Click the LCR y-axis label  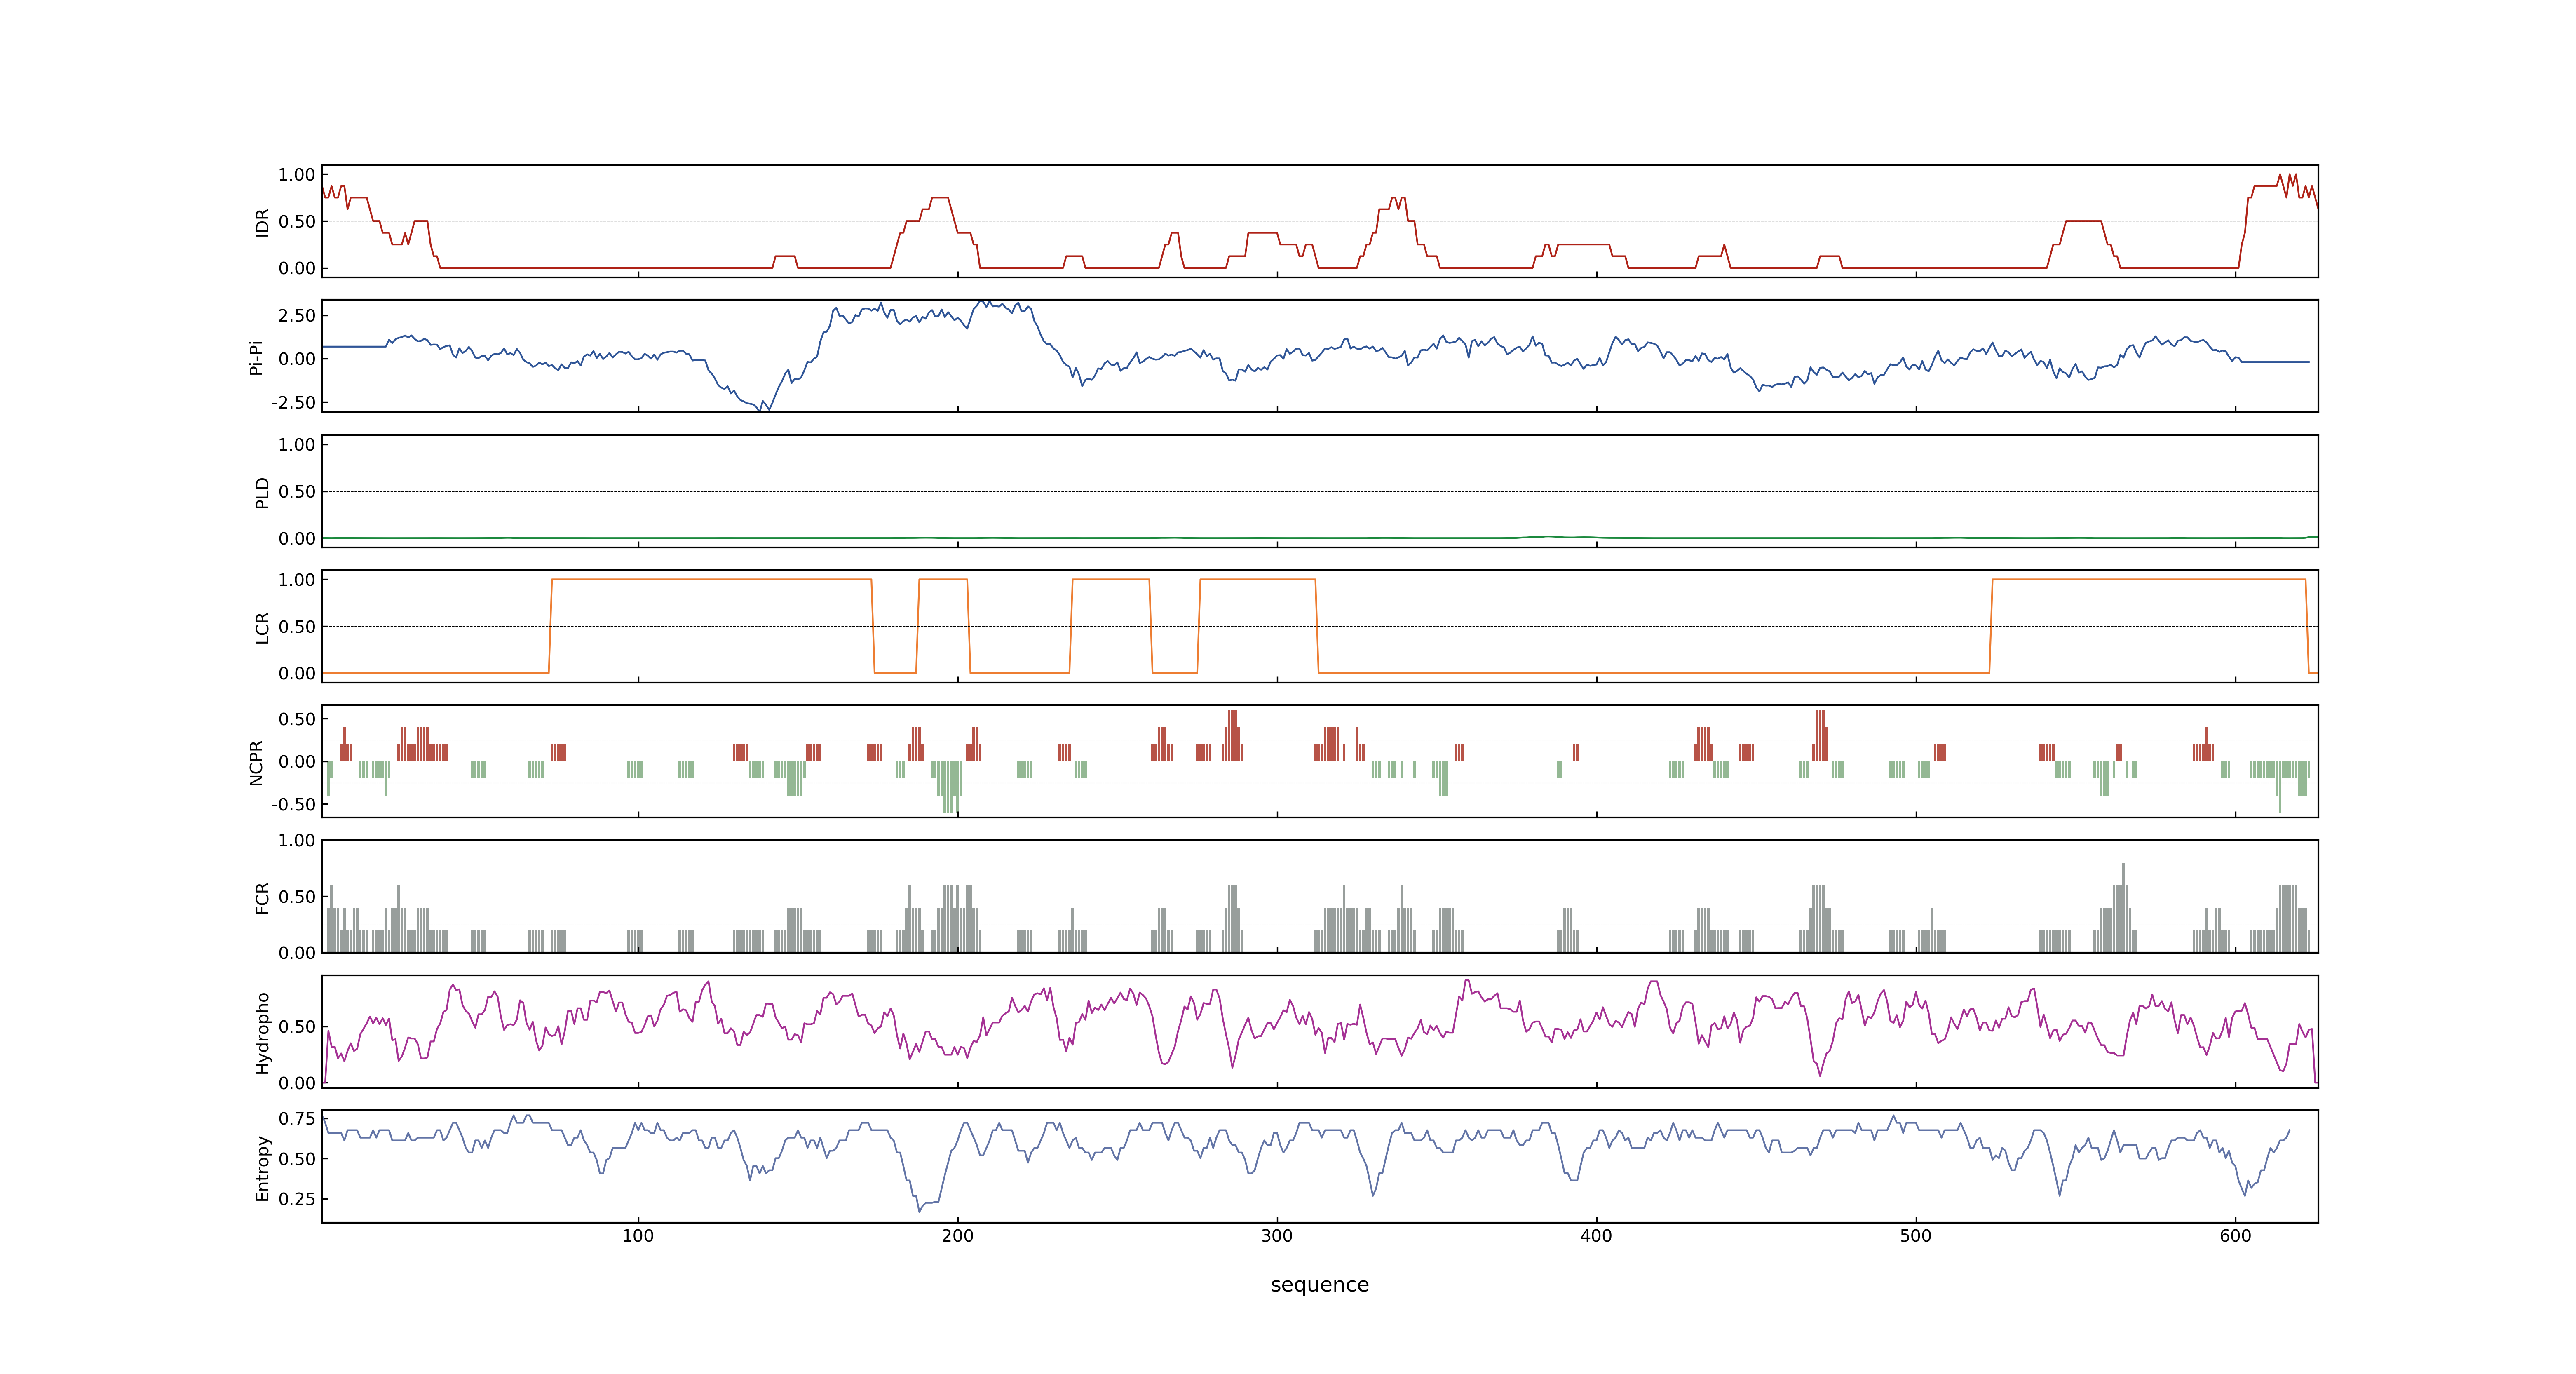pyautogui.click(x=262, y=627)
